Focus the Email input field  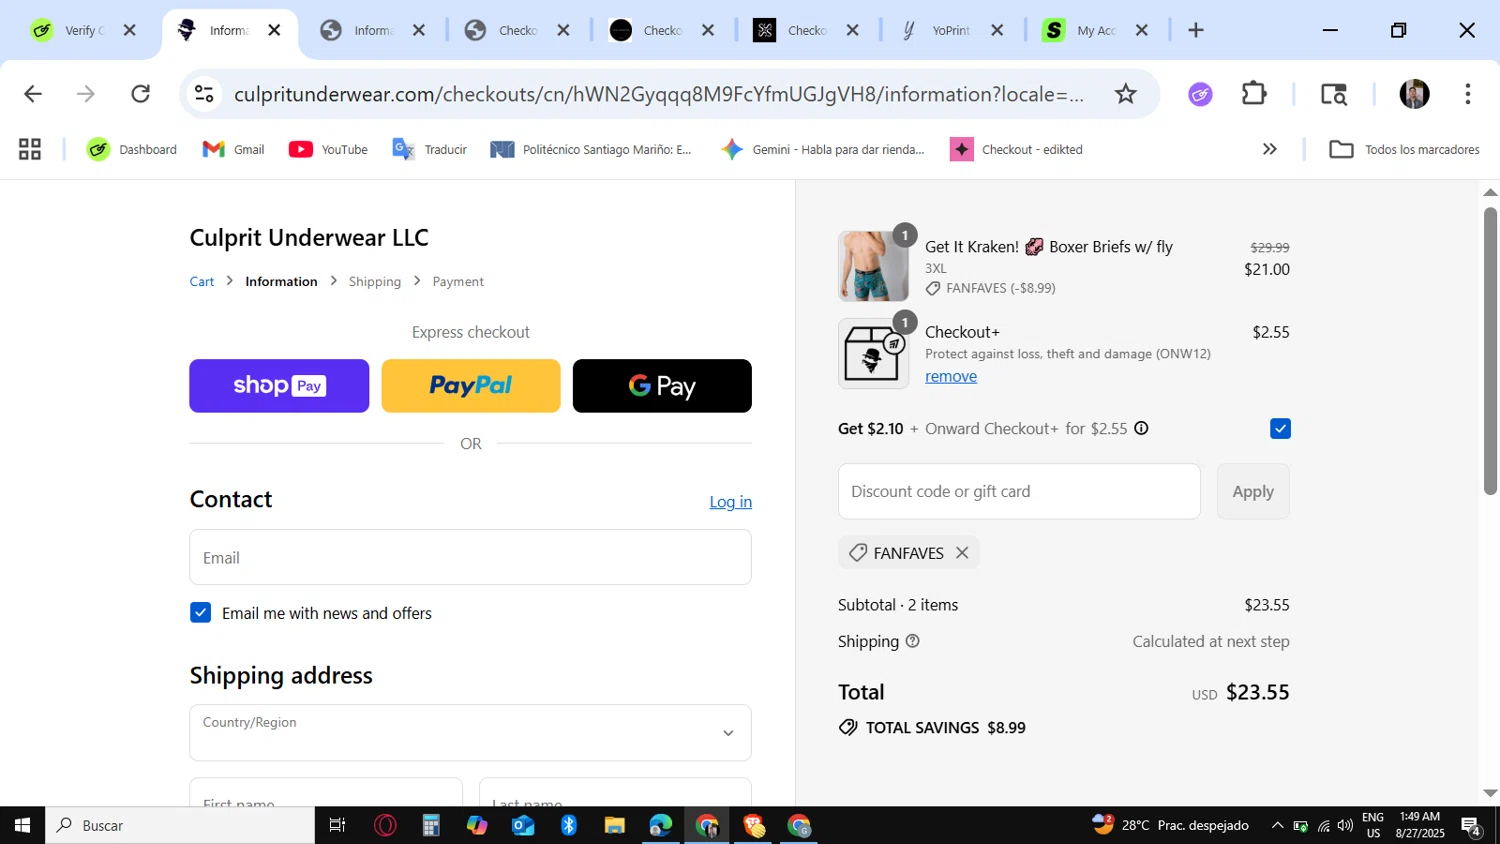pos(470,557)
